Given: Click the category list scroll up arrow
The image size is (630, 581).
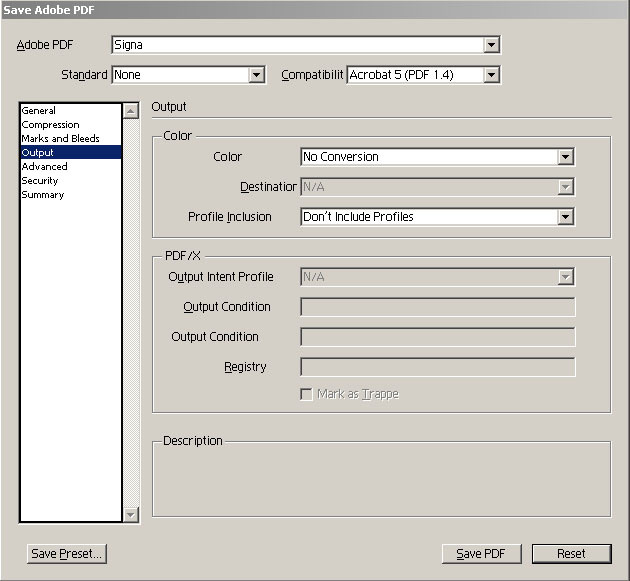Looking at the screenshot, I should (131, 111).
